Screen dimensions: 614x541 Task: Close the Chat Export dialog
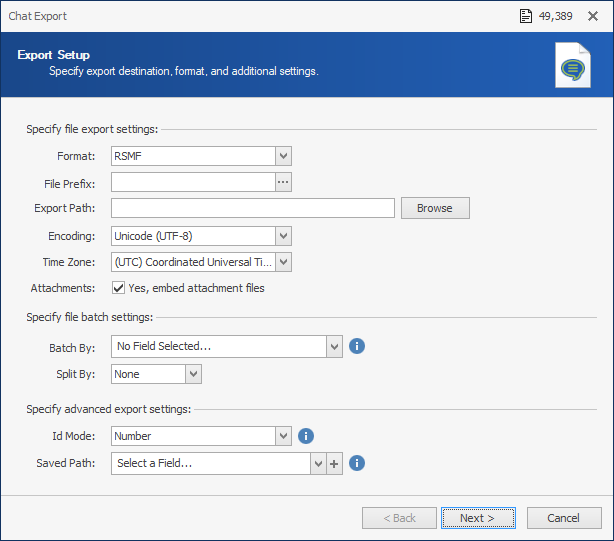pyautogui.click(x=593, y=16)
